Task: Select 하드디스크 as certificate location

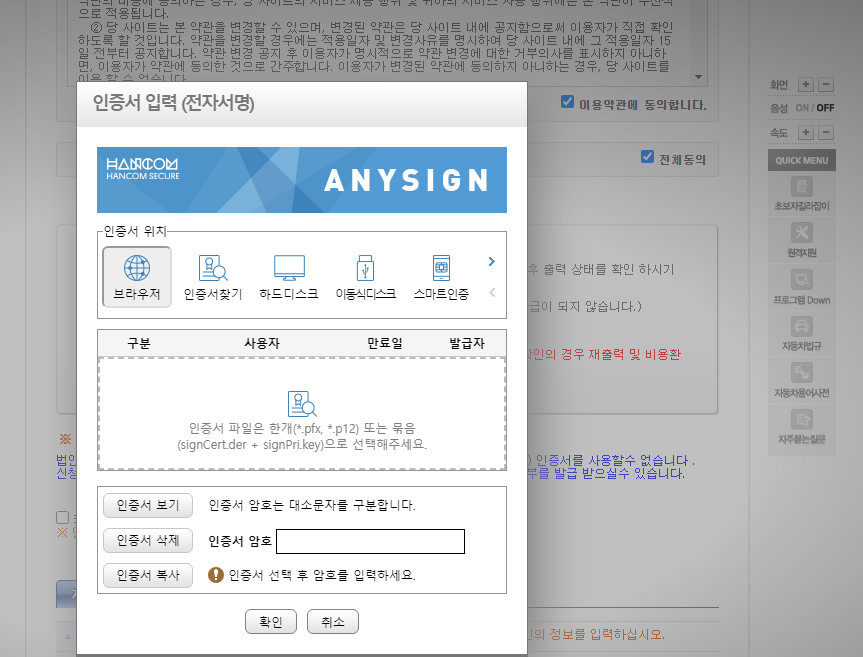Action: pyautogui.click(x=289, y=276)
